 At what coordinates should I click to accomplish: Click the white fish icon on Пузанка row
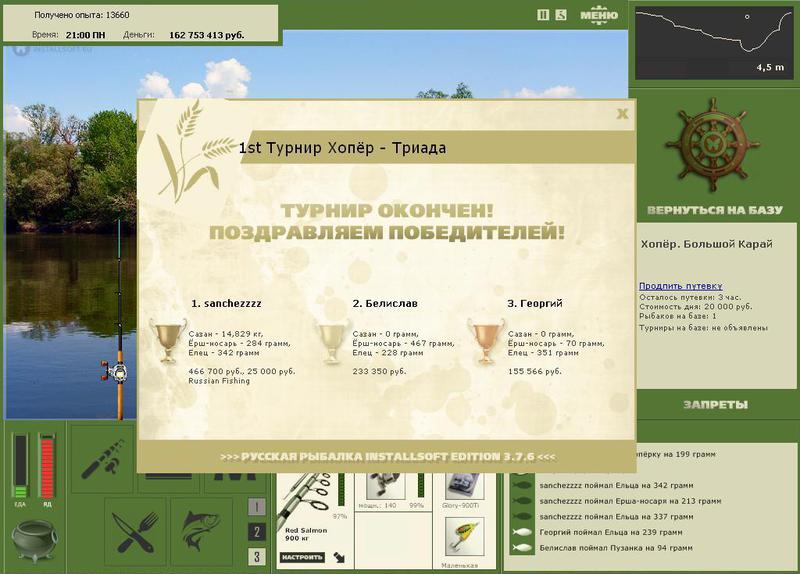(522, 548)
